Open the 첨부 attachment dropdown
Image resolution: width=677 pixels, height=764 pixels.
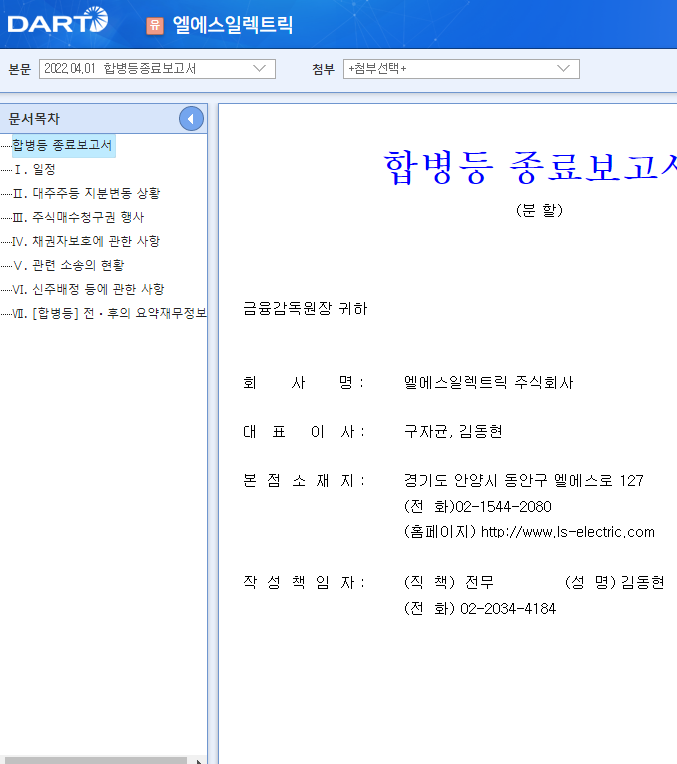tap(461, 69)
